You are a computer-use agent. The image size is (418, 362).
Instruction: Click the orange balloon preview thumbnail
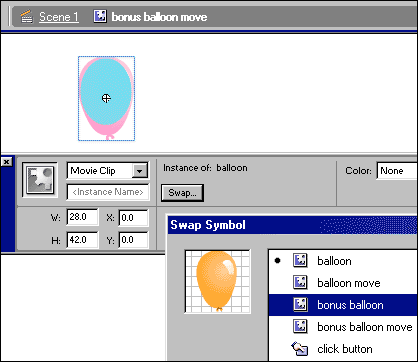pyautogui.click(x=217, y=282)
